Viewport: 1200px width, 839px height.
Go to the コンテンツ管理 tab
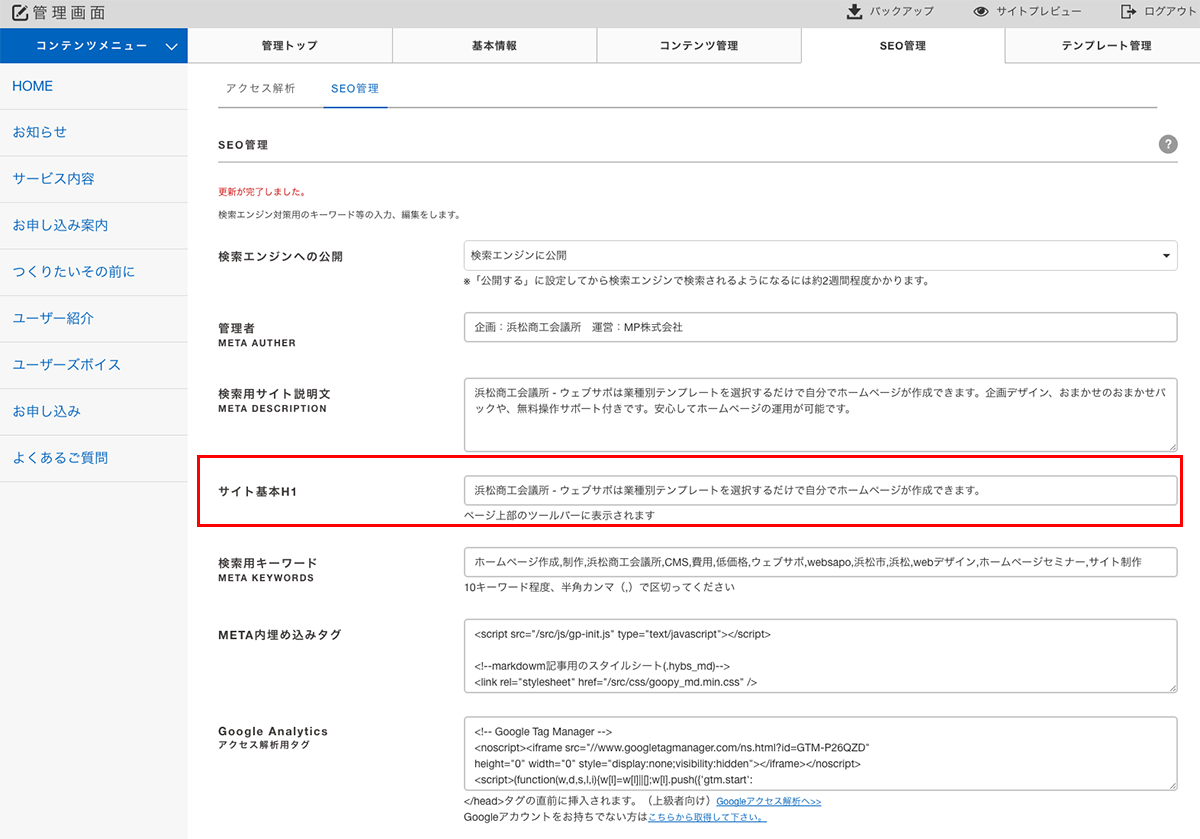(x=698, y=46)
